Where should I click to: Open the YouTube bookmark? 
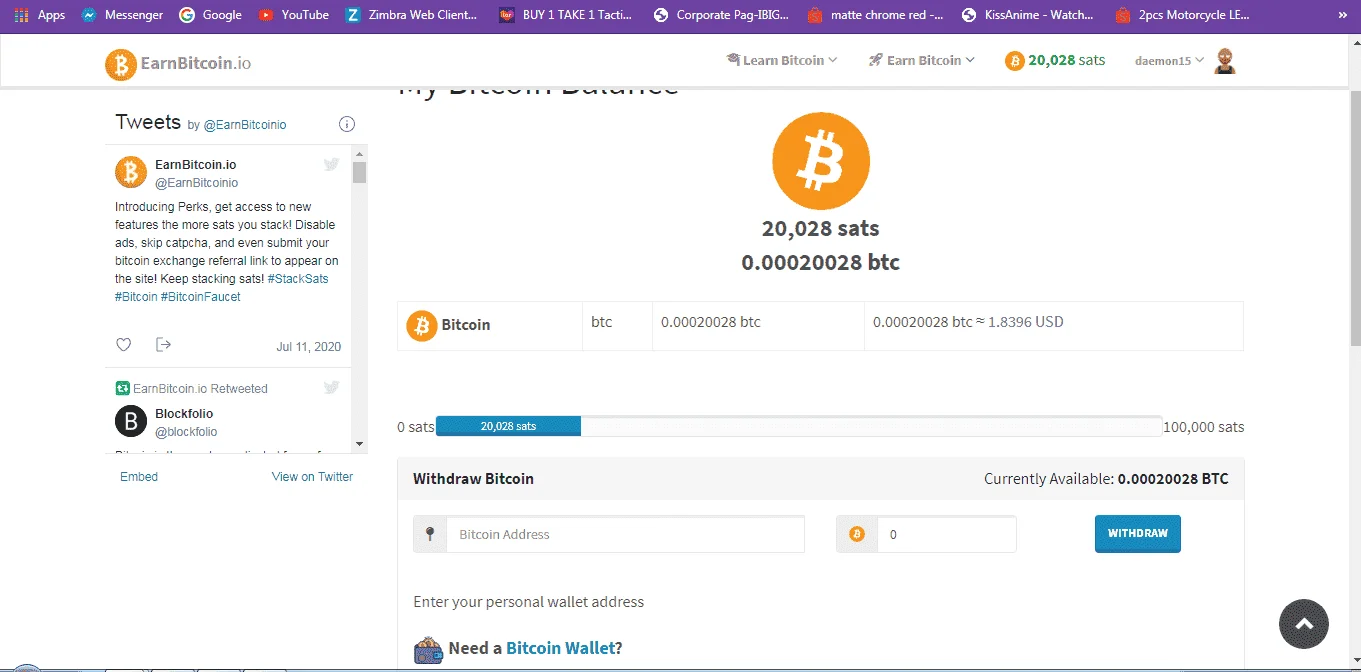(294, 15)
